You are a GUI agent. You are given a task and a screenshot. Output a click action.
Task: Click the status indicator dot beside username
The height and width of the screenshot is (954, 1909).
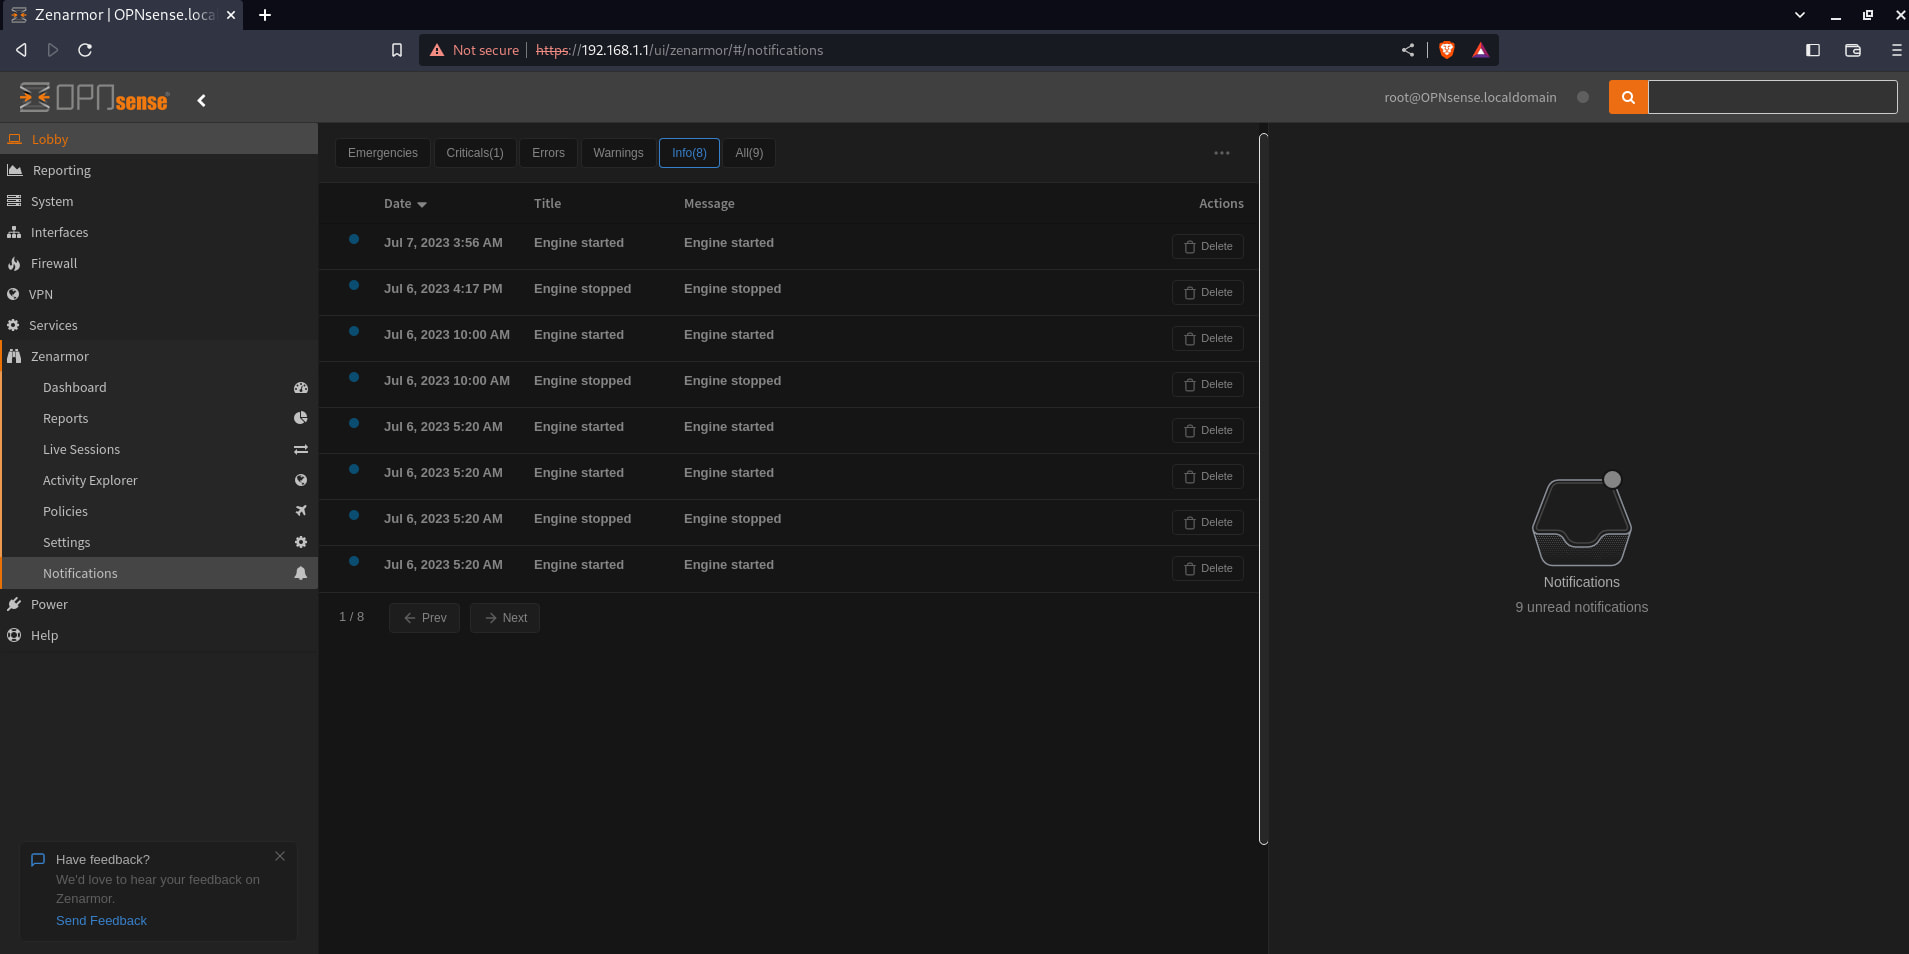click(1583, 97)
